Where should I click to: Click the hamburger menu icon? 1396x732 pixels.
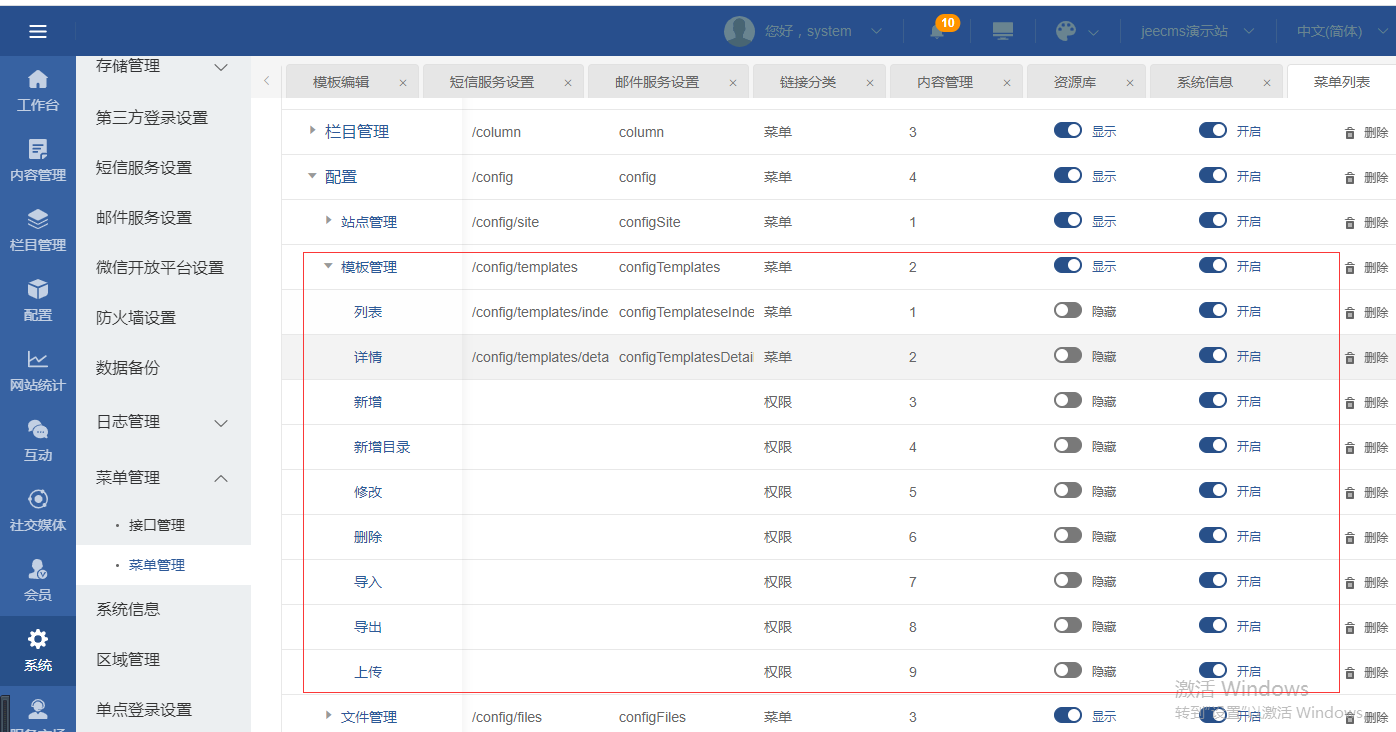(38, 31)
